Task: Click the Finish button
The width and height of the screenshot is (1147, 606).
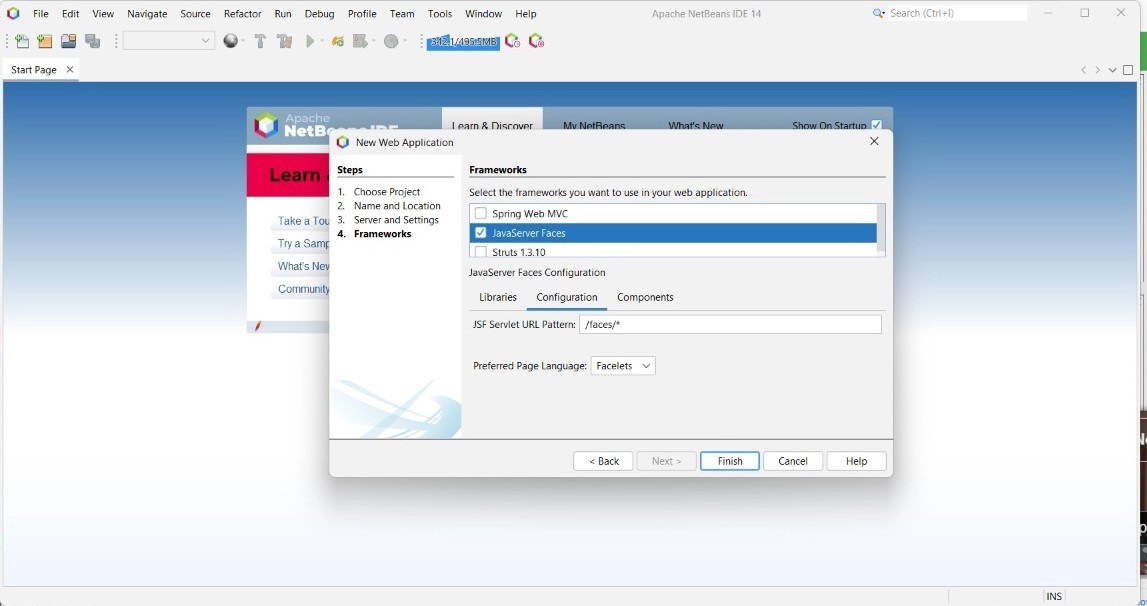Action: point(729,460)
